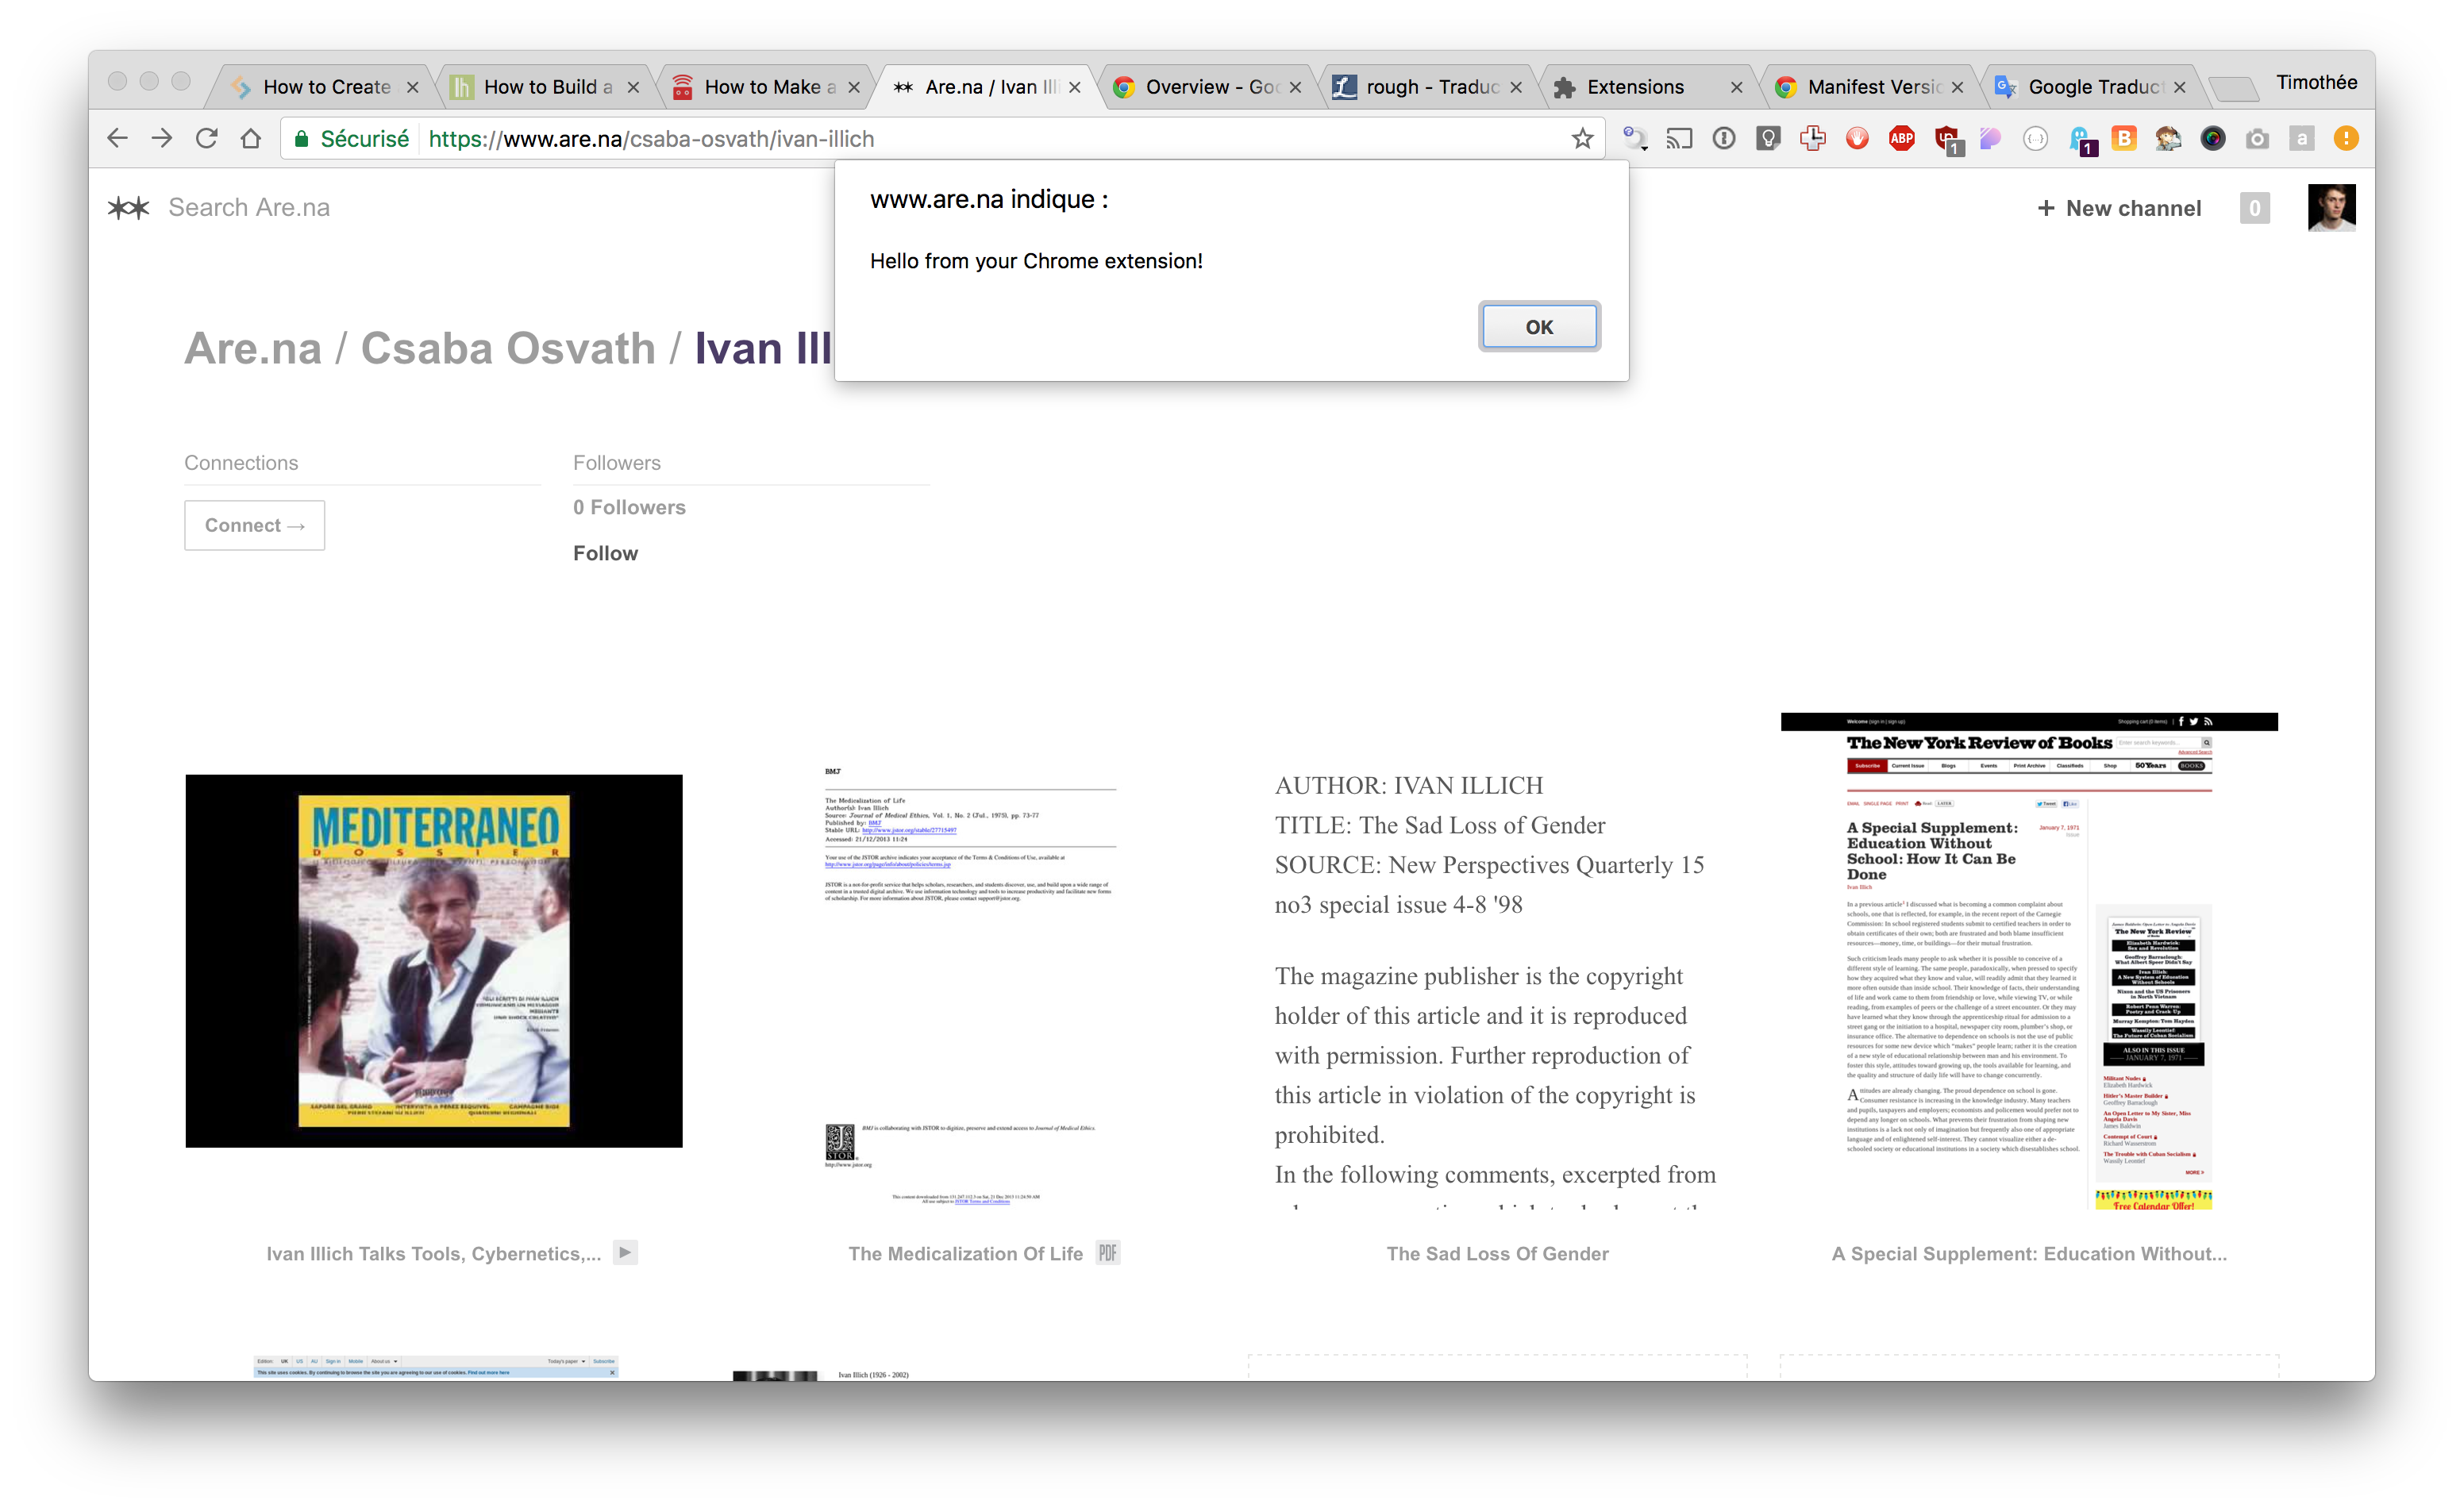Close the Are.na / Ivan Illich tab
Screen dimensions: 2464x1508
[1075, 87]
